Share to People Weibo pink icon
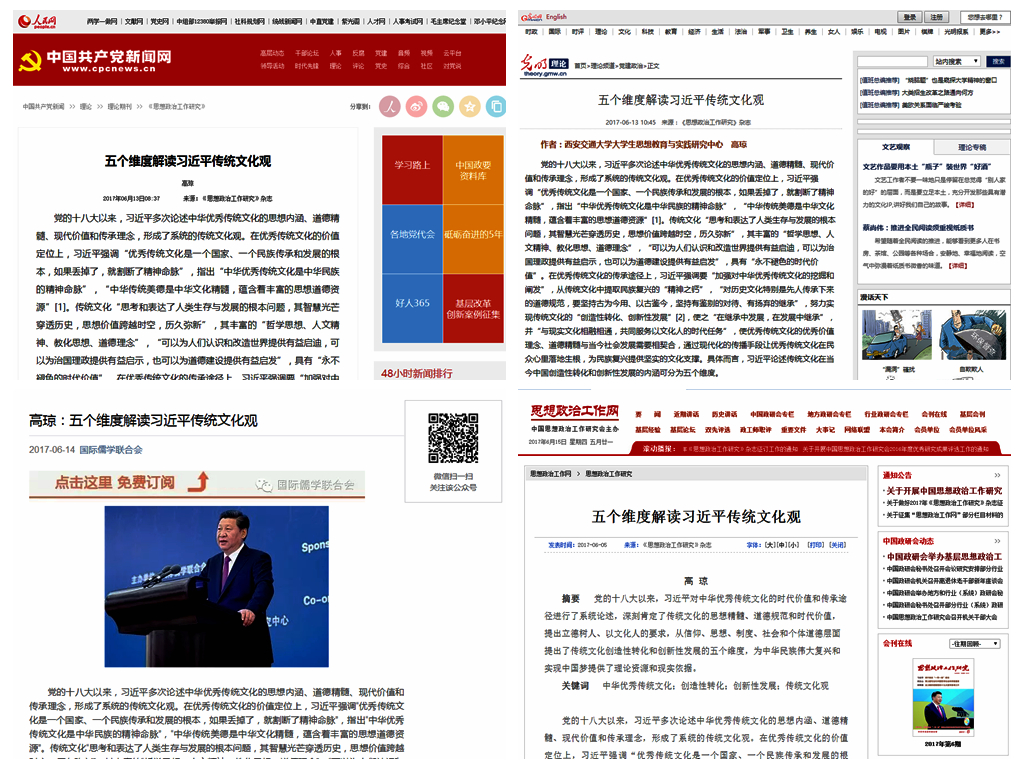 click(x=390, y=106)
